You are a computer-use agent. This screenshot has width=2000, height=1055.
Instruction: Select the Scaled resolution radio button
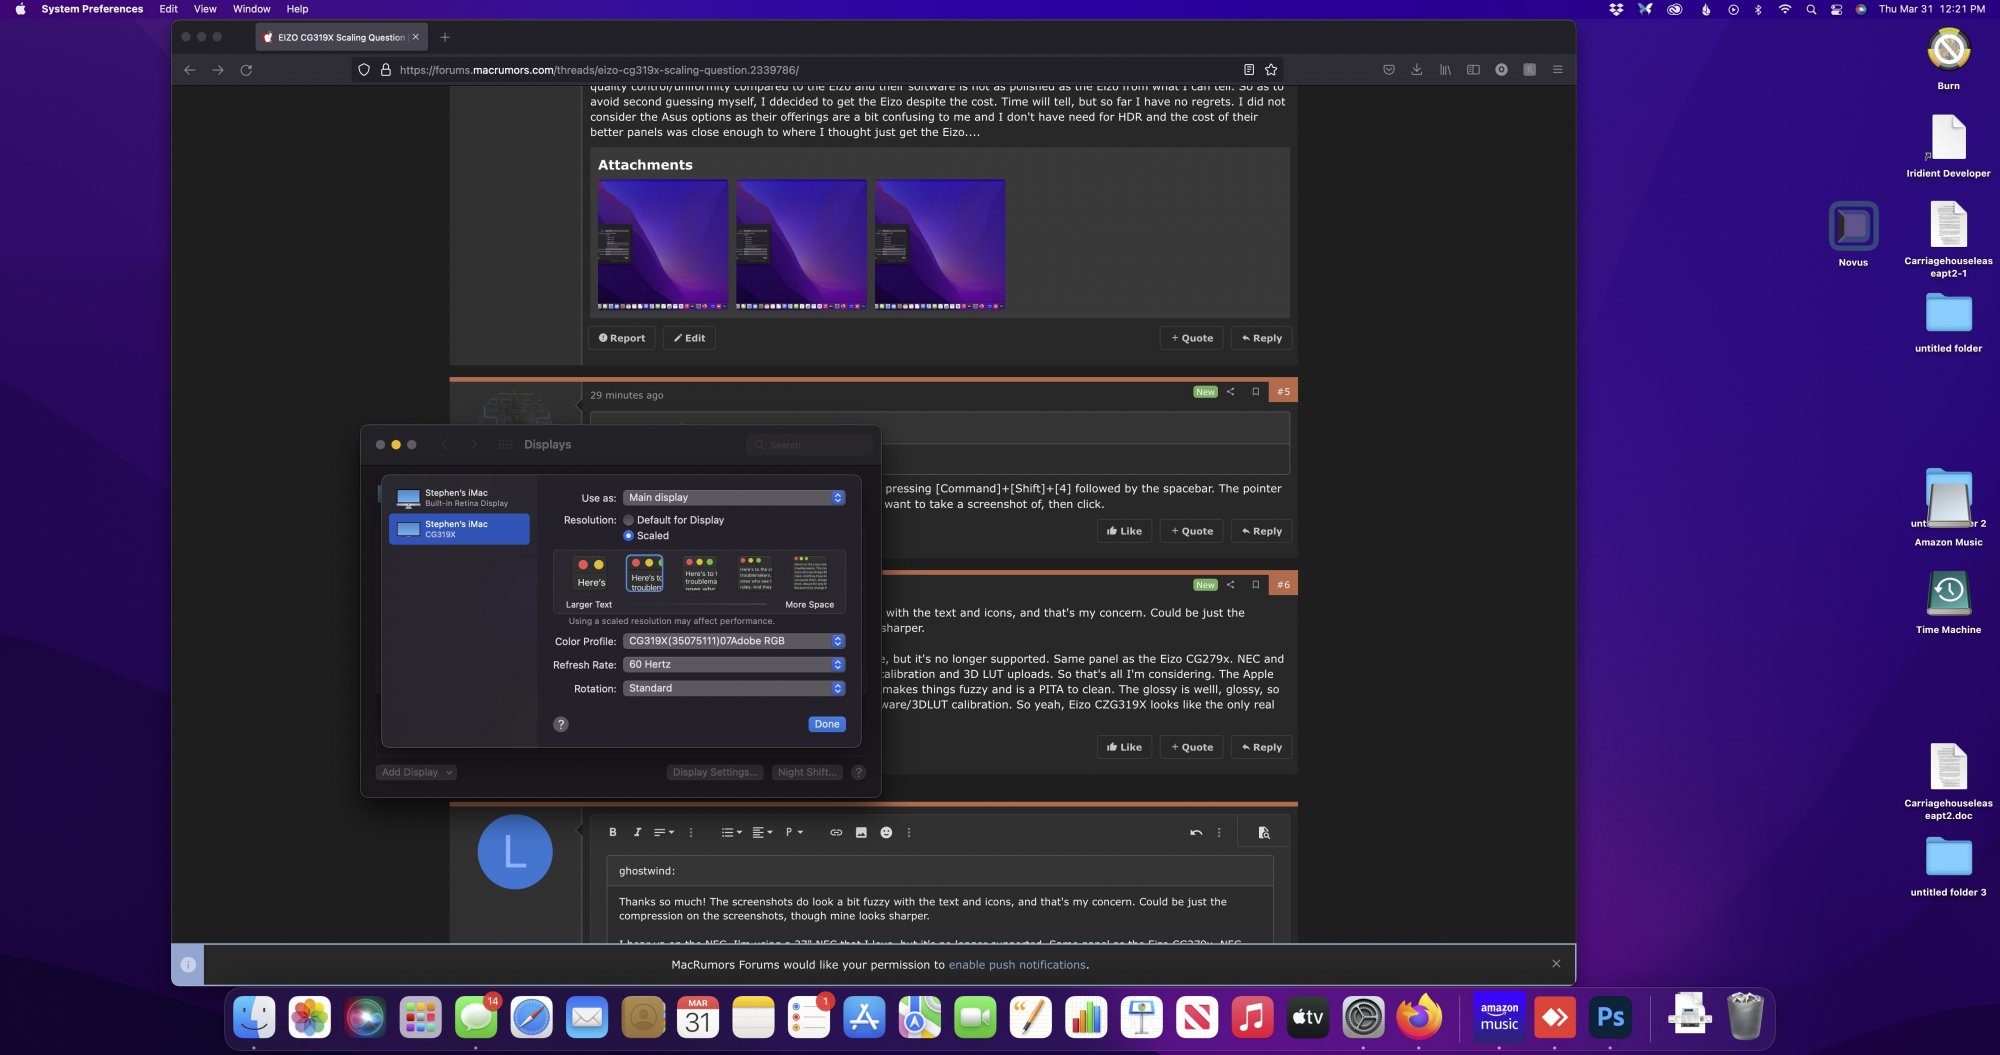(628, 536)
